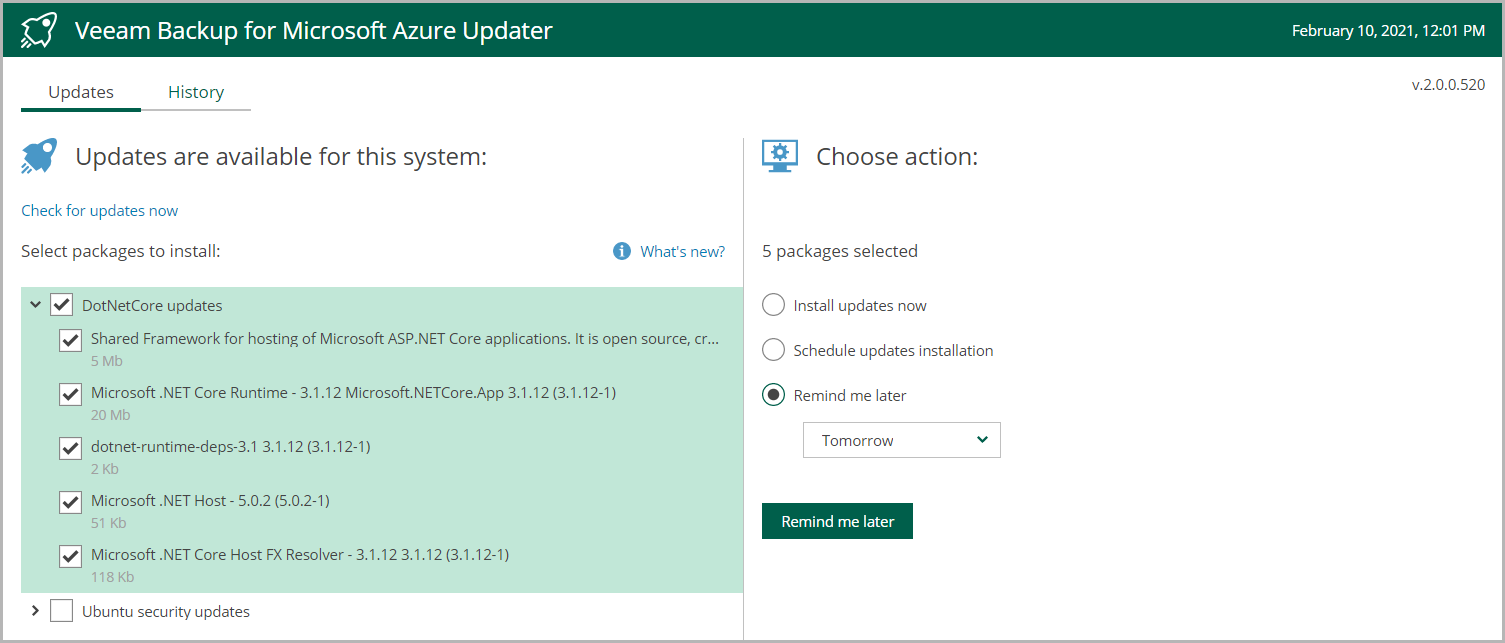This screenshot has height=643, width=1505.
Task: Click the rocket icon beside Updates are available
Action: coord(40,156)
